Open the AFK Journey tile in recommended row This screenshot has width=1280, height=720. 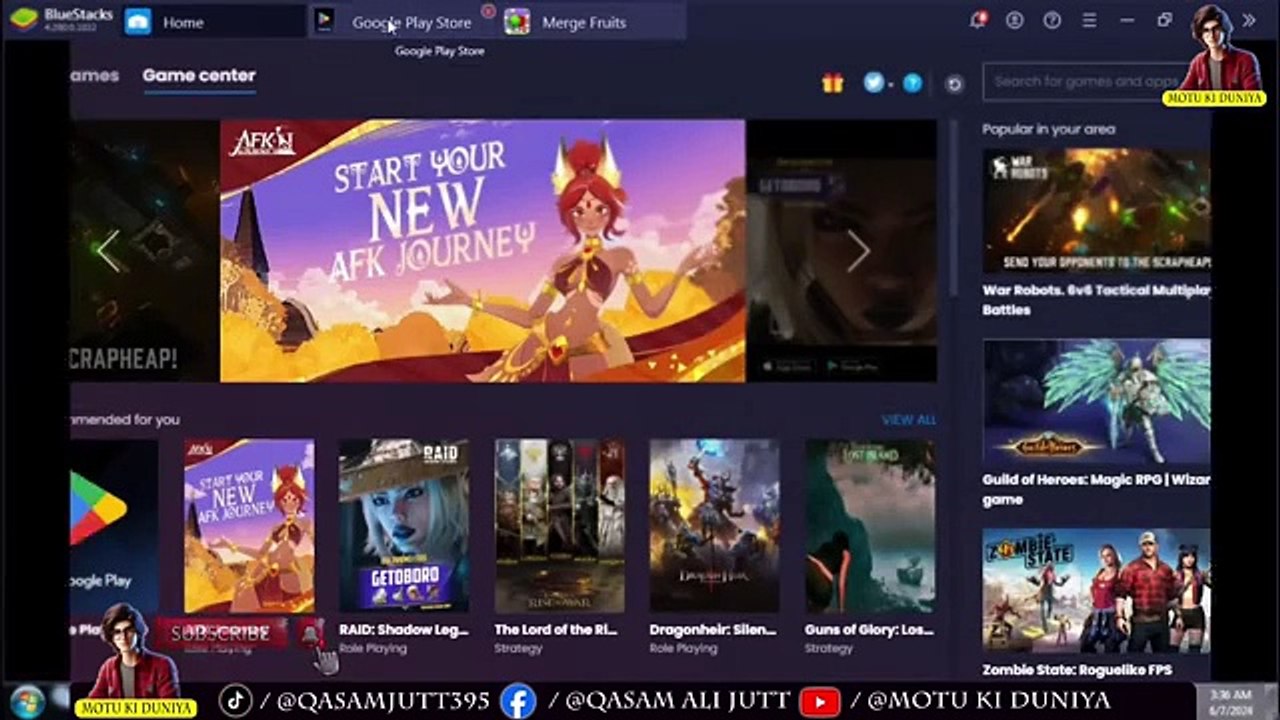coord(249,526)
